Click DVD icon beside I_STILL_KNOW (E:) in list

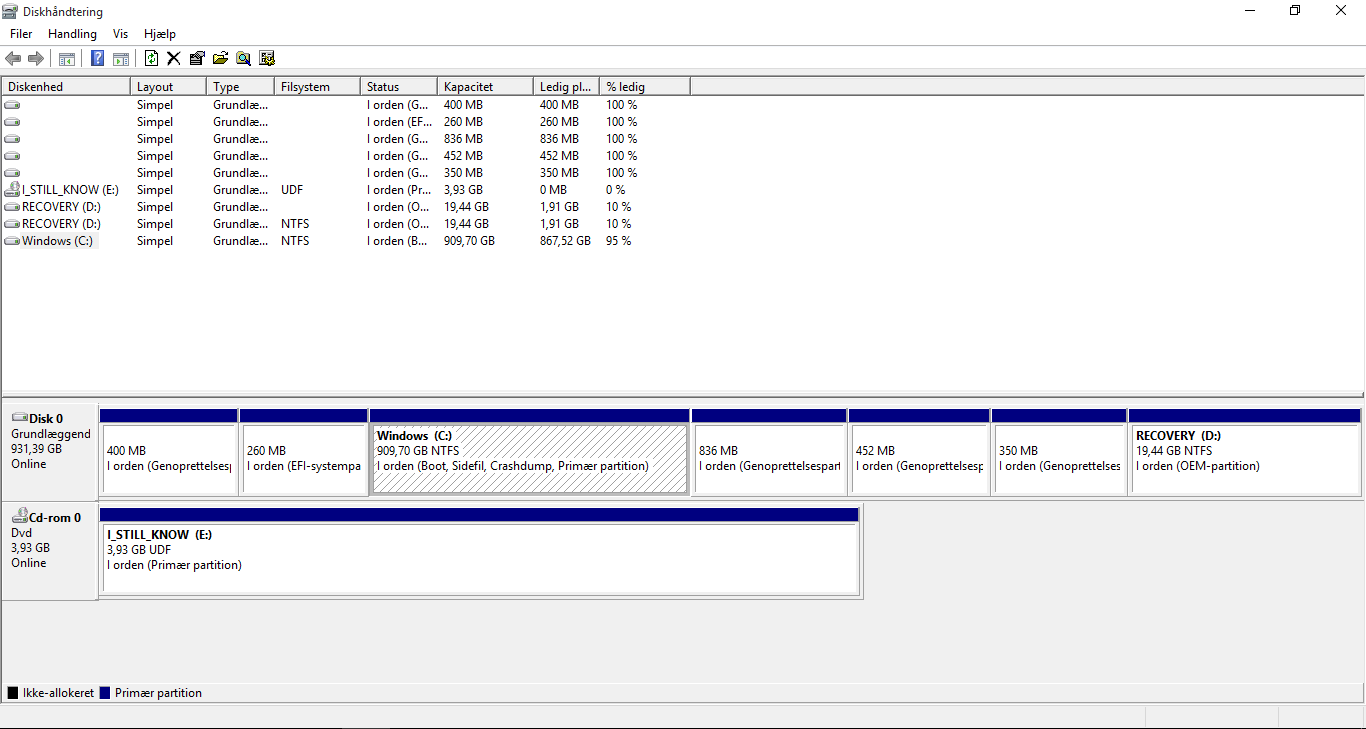pos(12,190)
